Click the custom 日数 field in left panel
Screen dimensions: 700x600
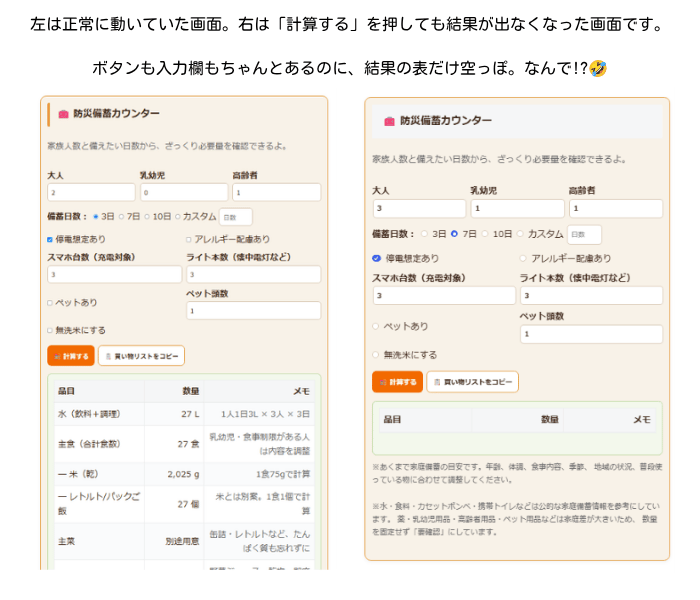point(236,217)
